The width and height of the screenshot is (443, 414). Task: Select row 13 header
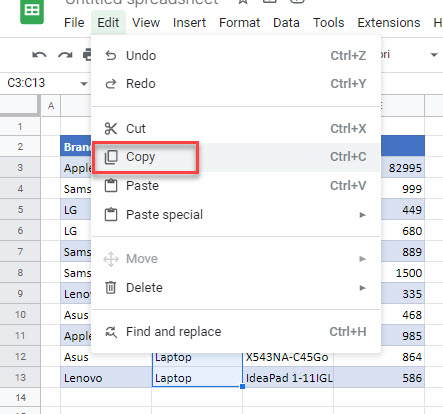coord(20,377)
